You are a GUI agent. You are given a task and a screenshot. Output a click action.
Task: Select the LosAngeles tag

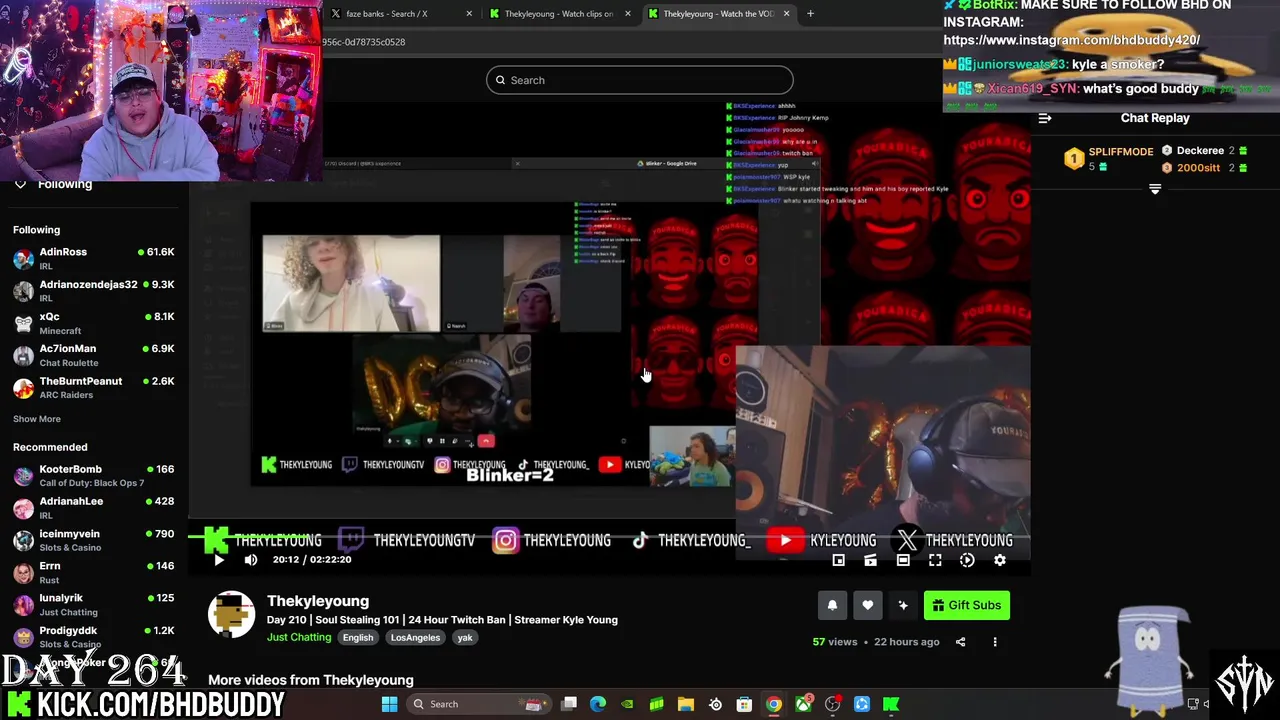[x=415, y=638]
